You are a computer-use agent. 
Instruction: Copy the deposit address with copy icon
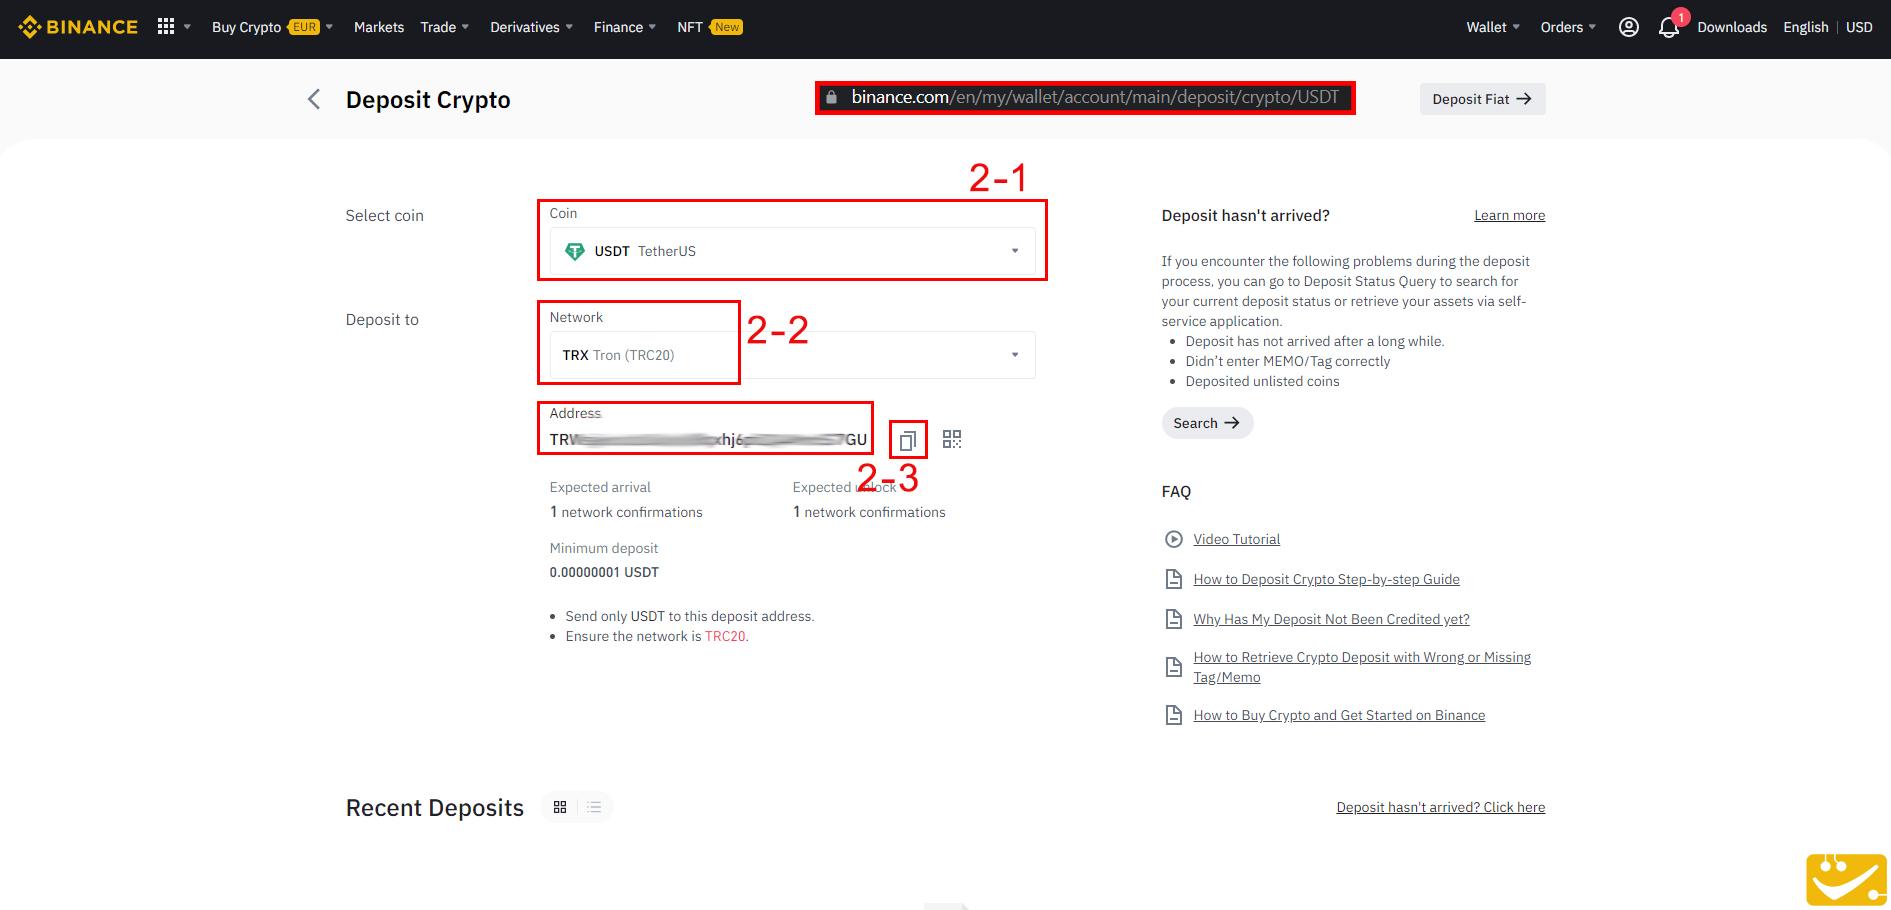[907, 440]
